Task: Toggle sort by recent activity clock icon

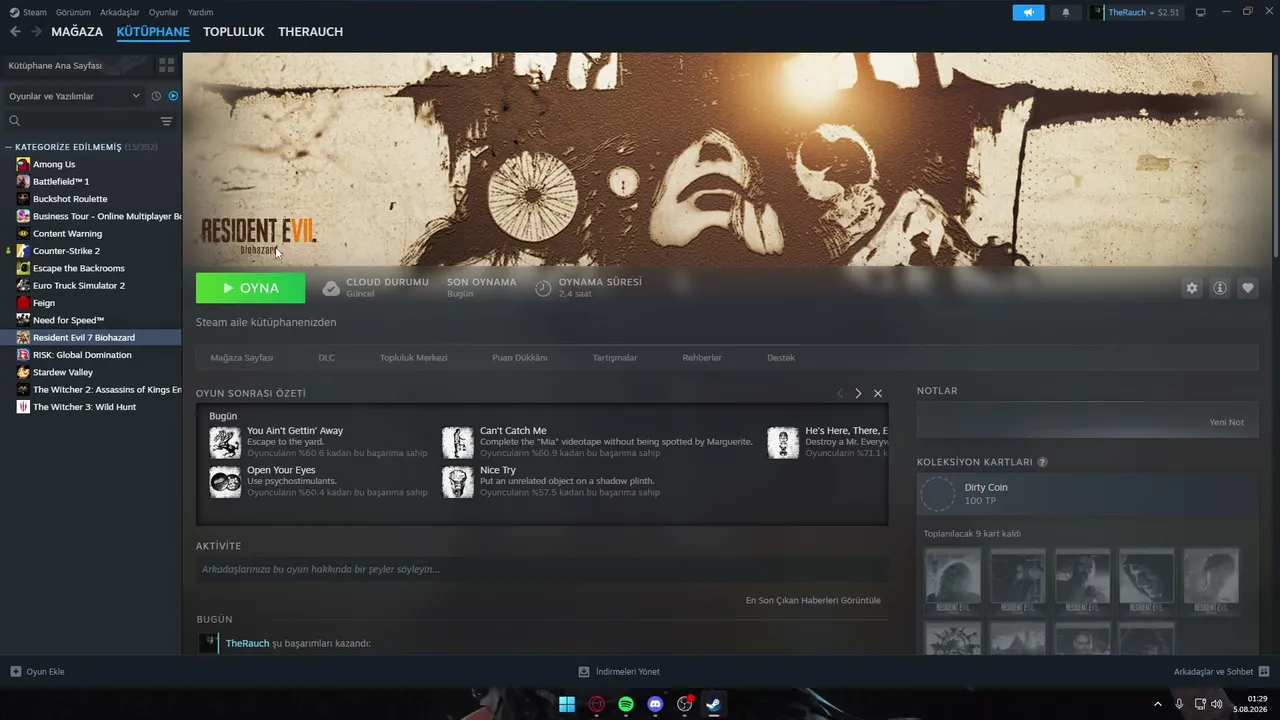Action: (x=156, y=96)
